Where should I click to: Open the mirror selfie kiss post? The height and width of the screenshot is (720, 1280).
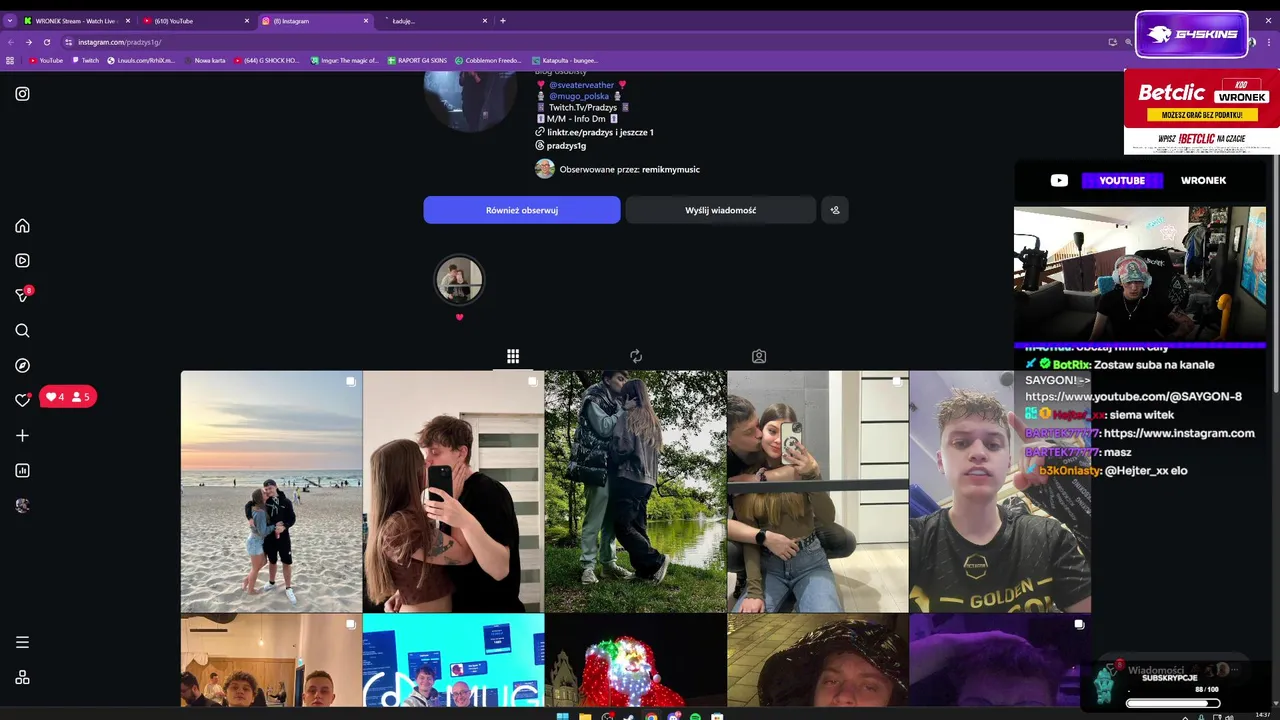coord(453,491)
